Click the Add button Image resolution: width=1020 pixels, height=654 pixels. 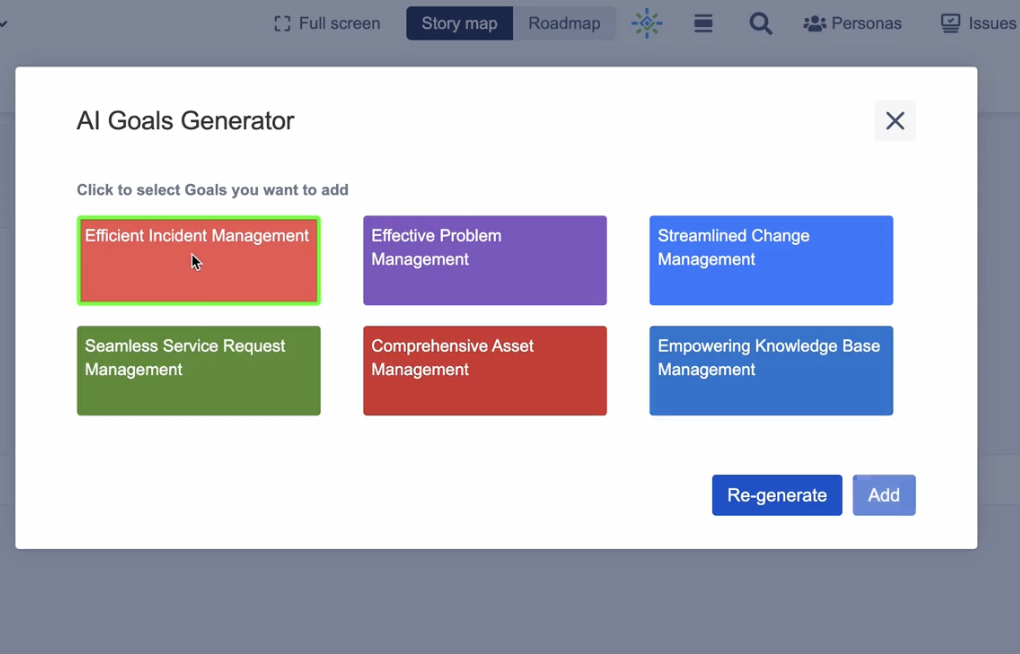[883, 495]
